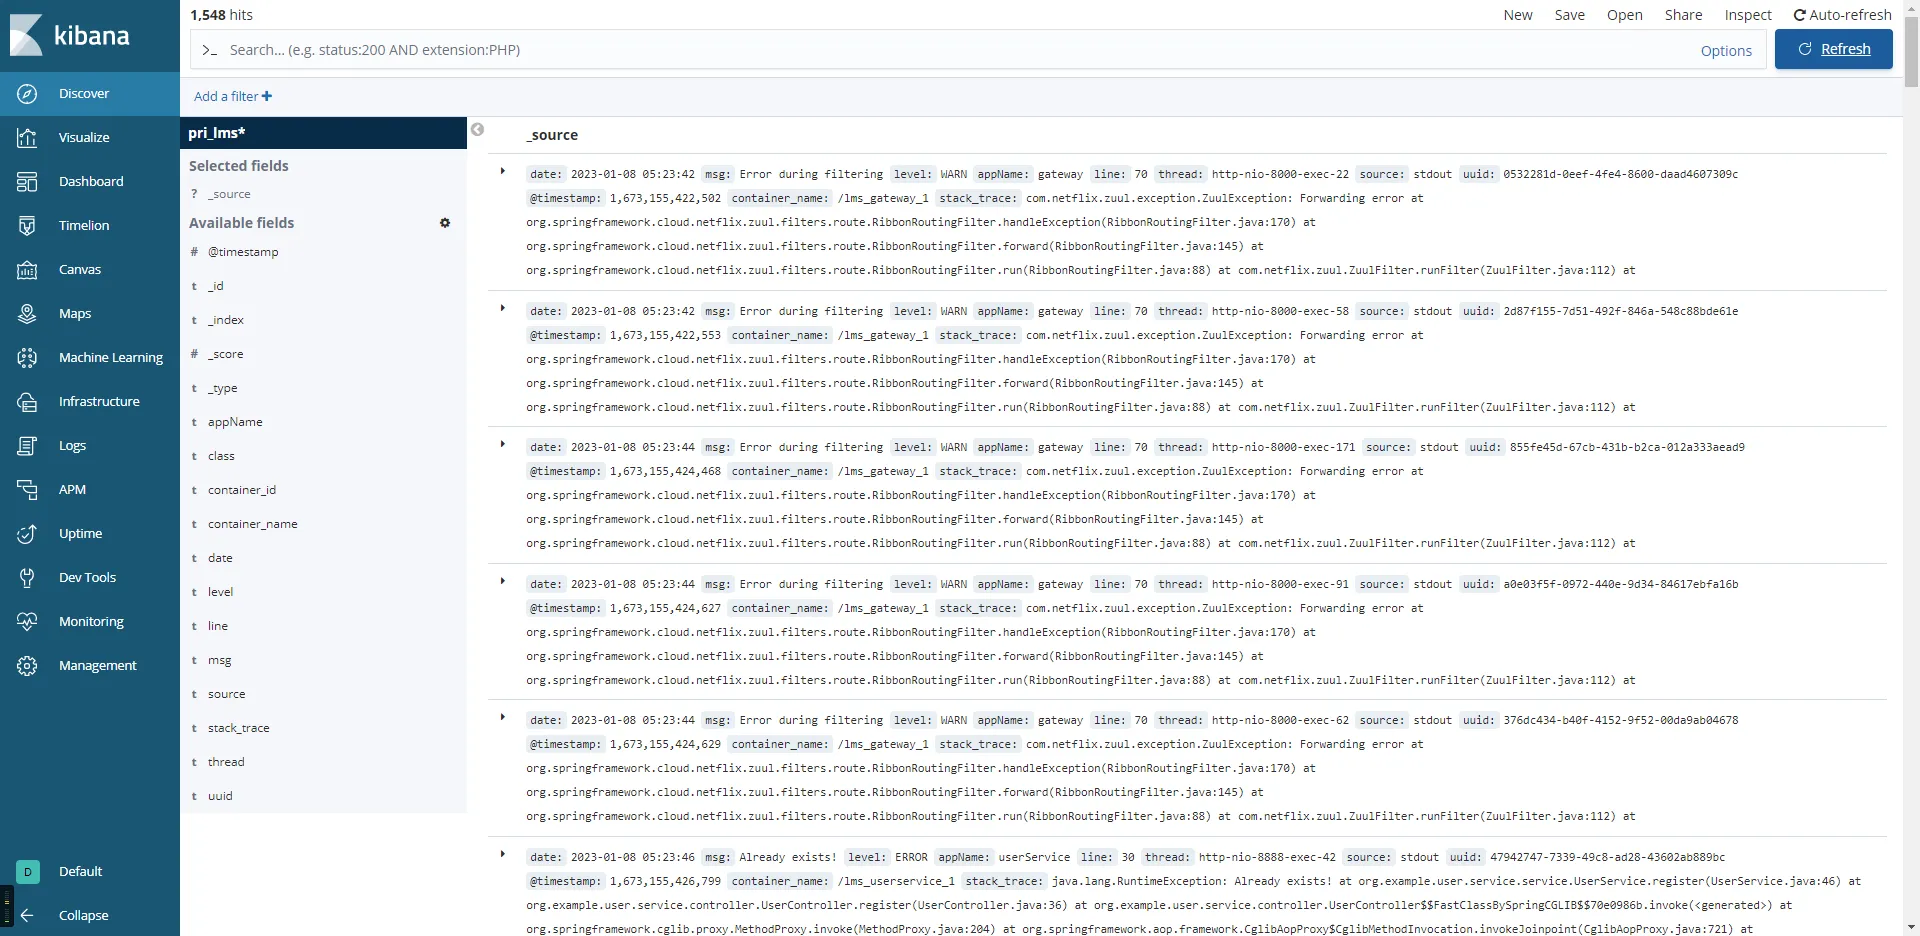Open the Inspect menu item

point(1747,15)
